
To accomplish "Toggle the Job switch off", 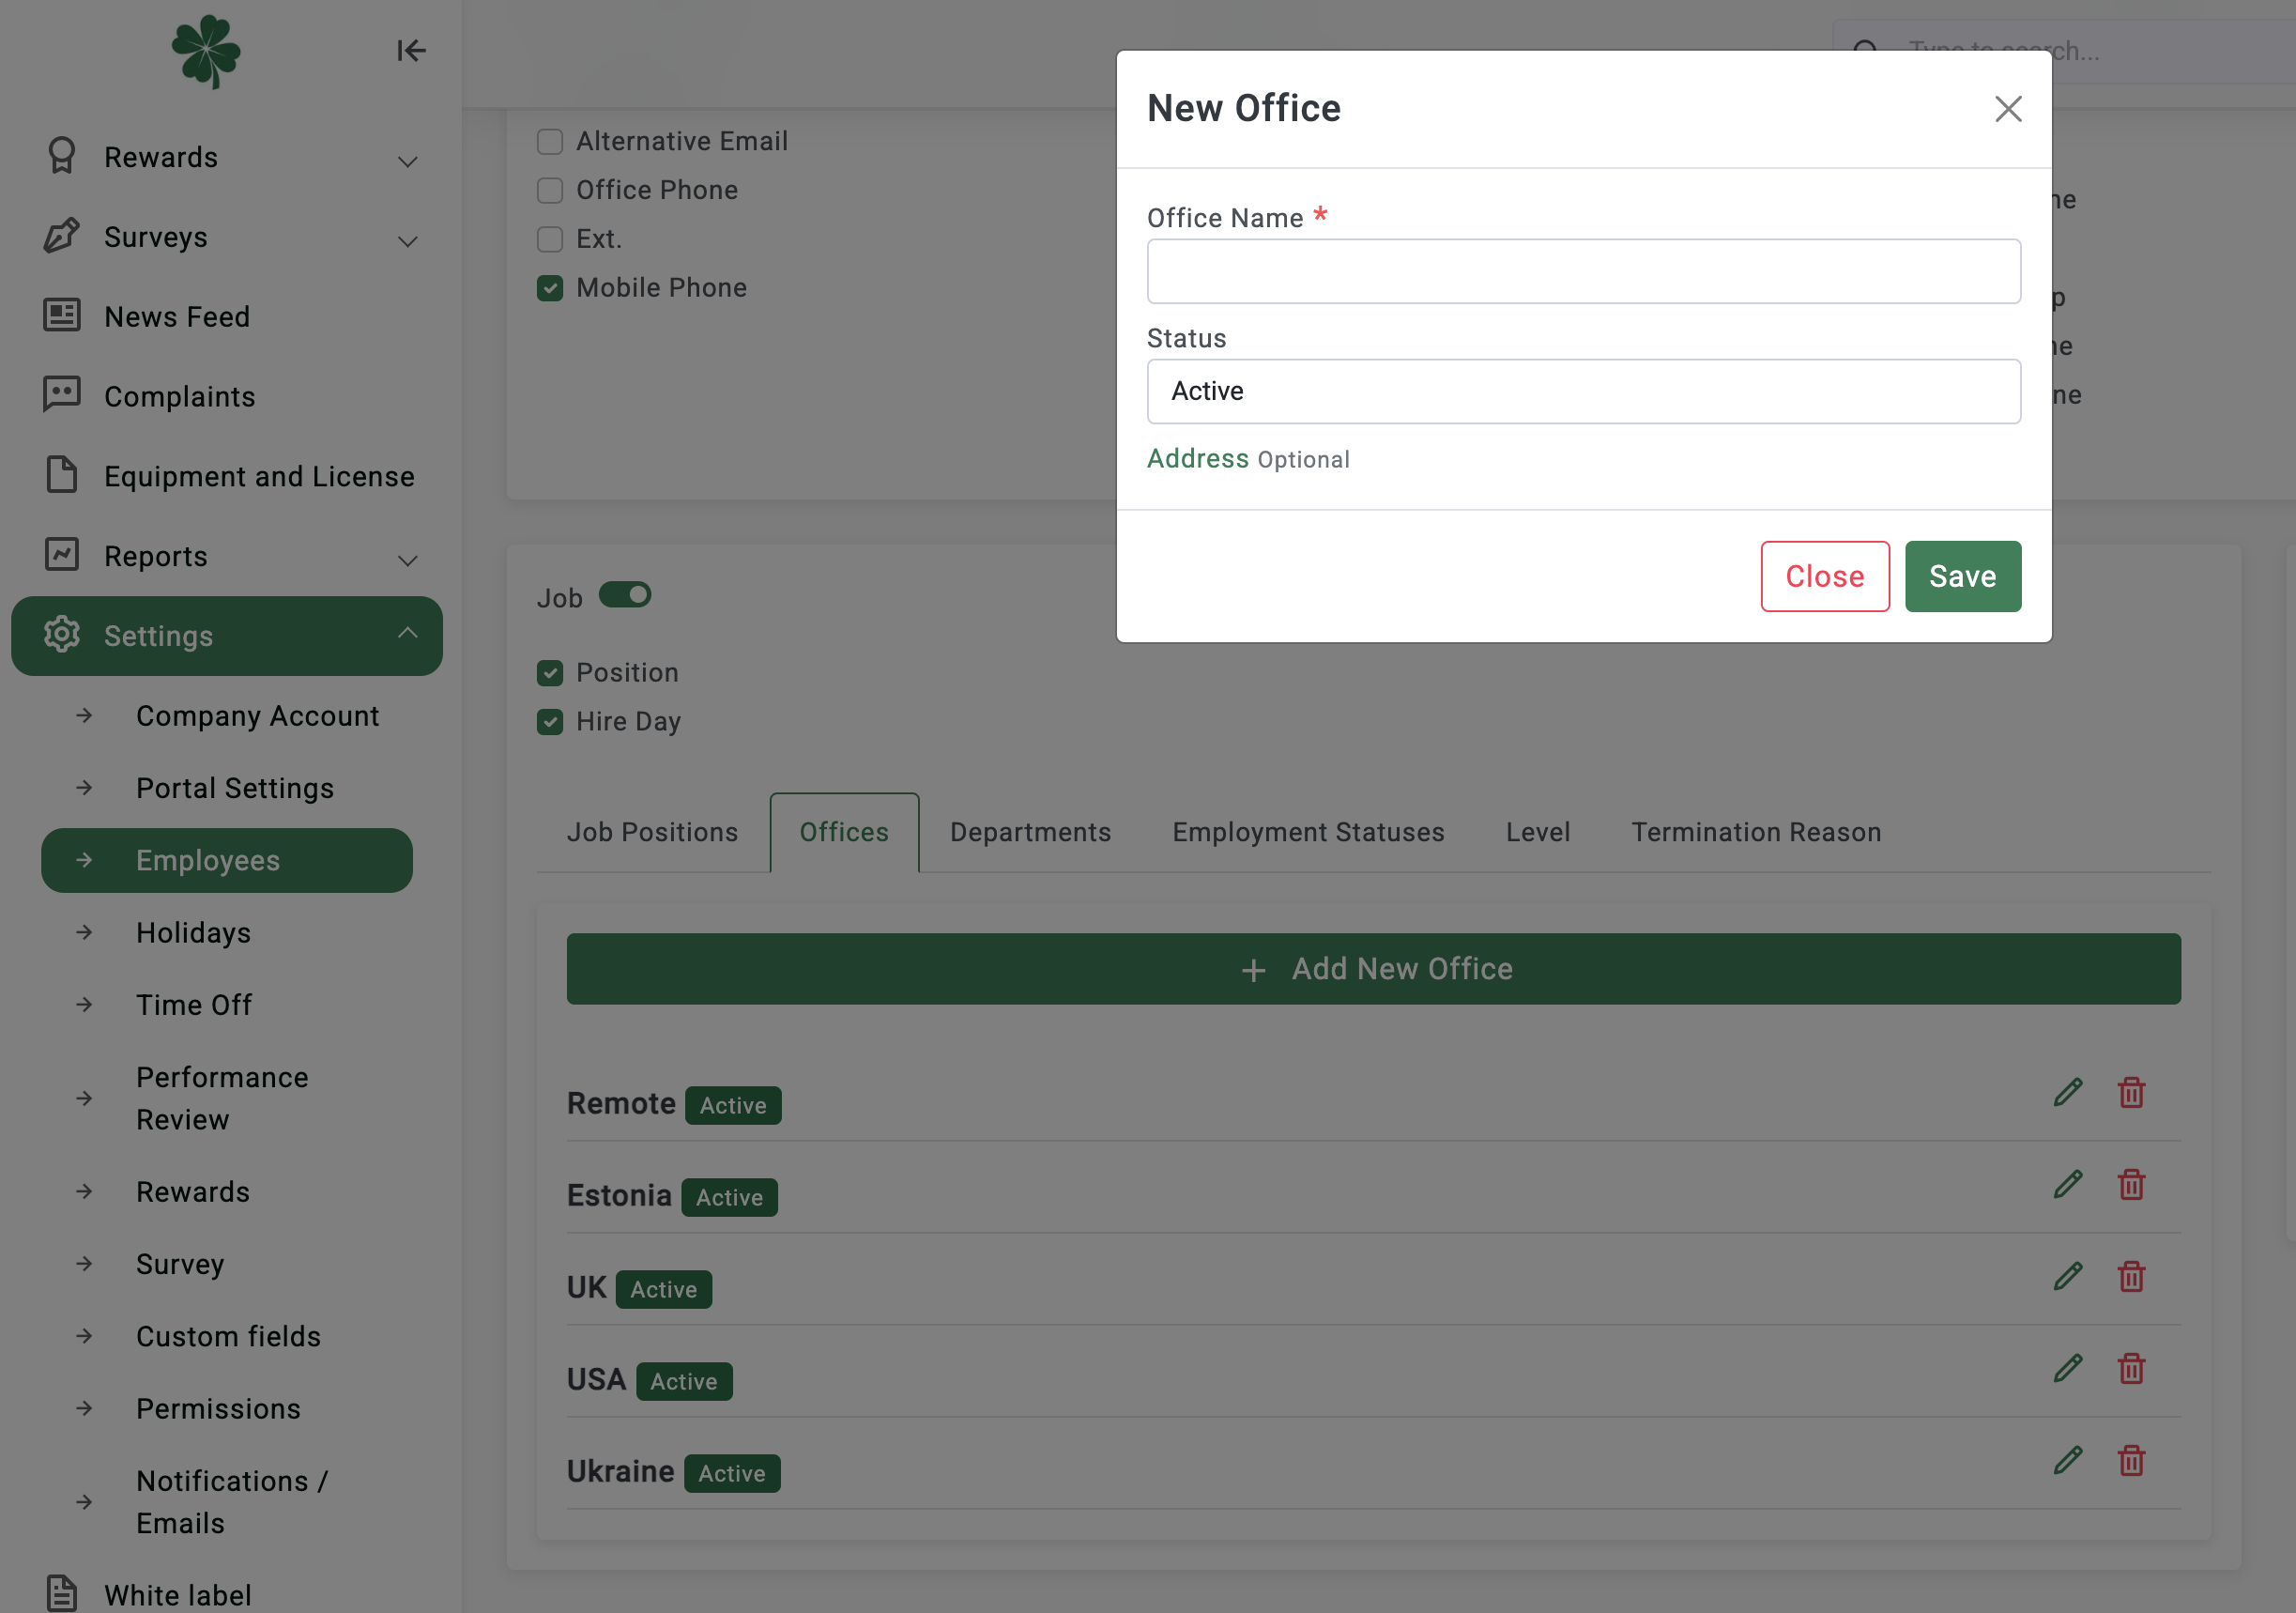I will pyautogui.click(x=625, y=595).
